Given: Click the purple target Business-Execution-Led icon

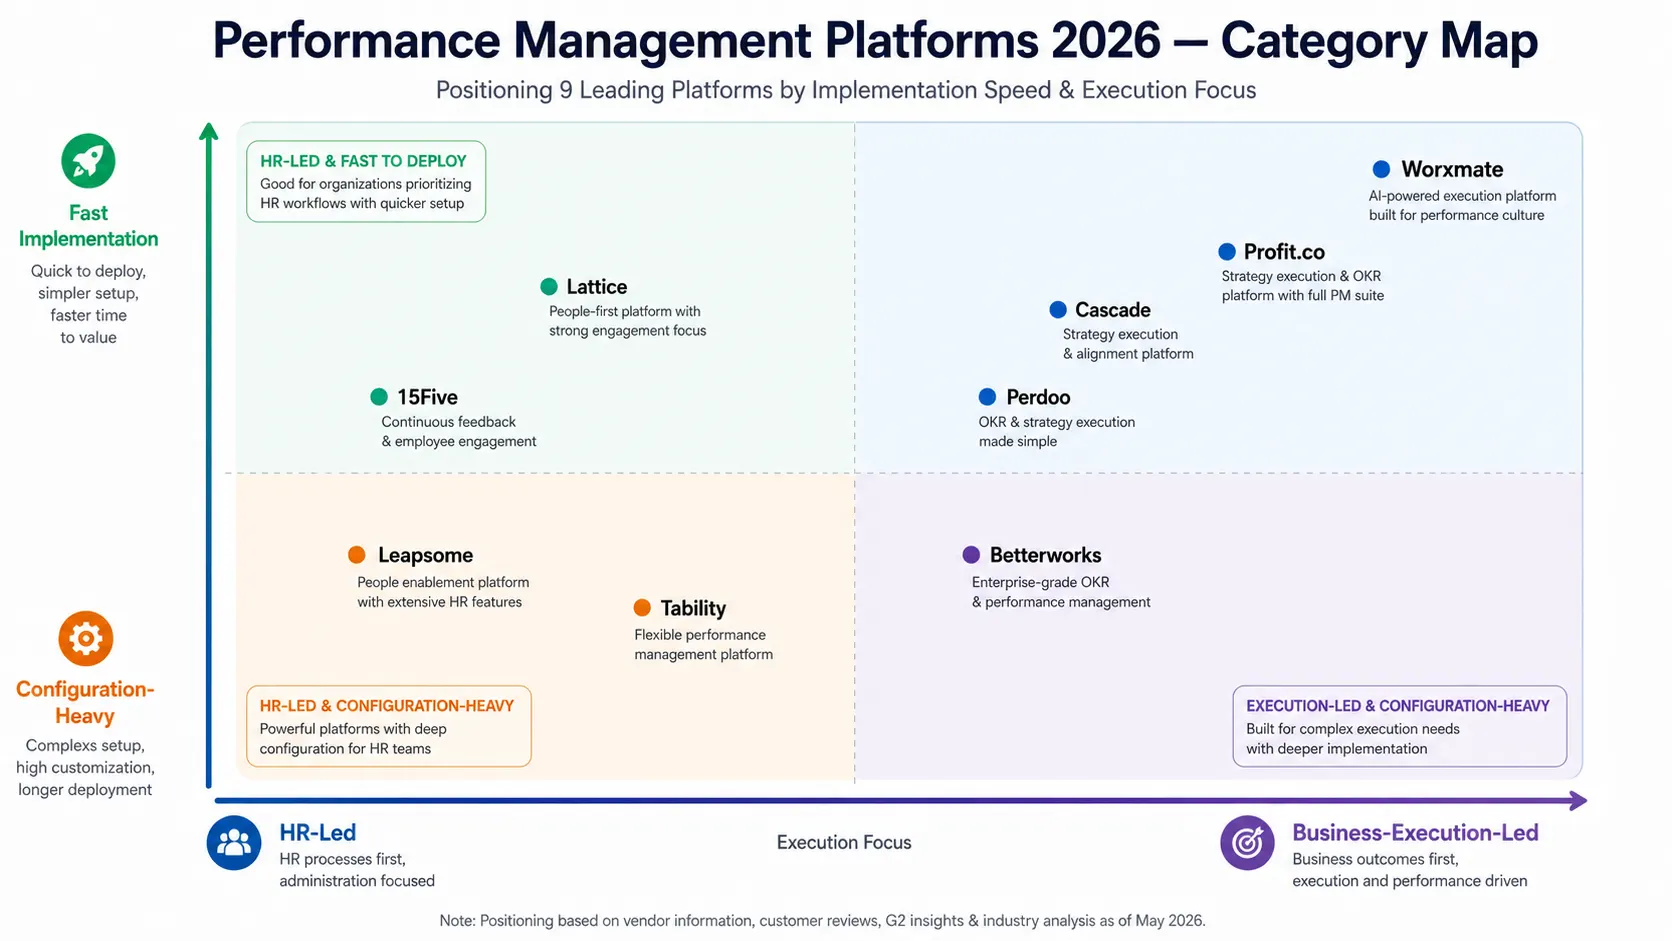Looking at the screenshot, I should click(x=1247, y=843).
